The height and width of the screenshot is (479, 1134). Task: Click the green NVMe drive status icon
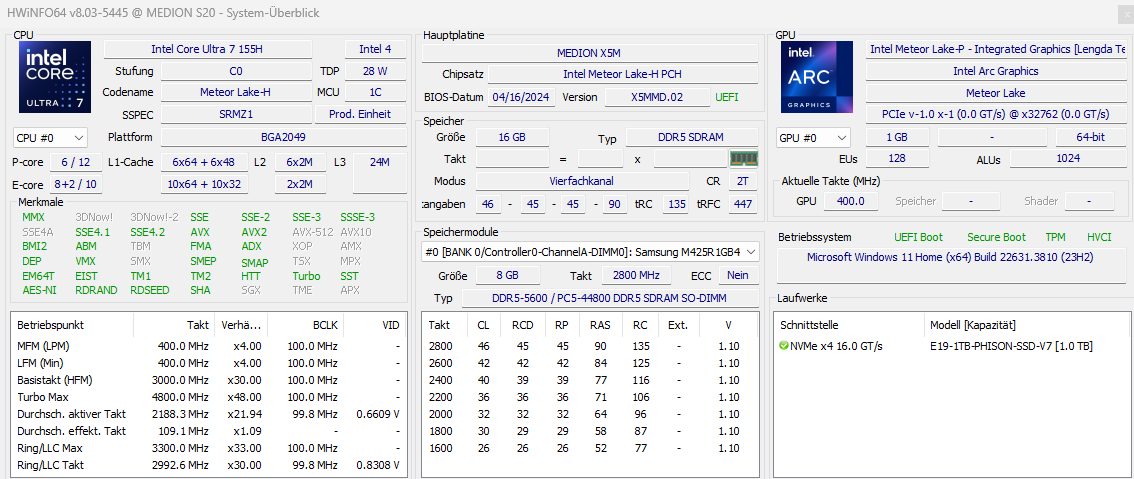tap(784, 346)
